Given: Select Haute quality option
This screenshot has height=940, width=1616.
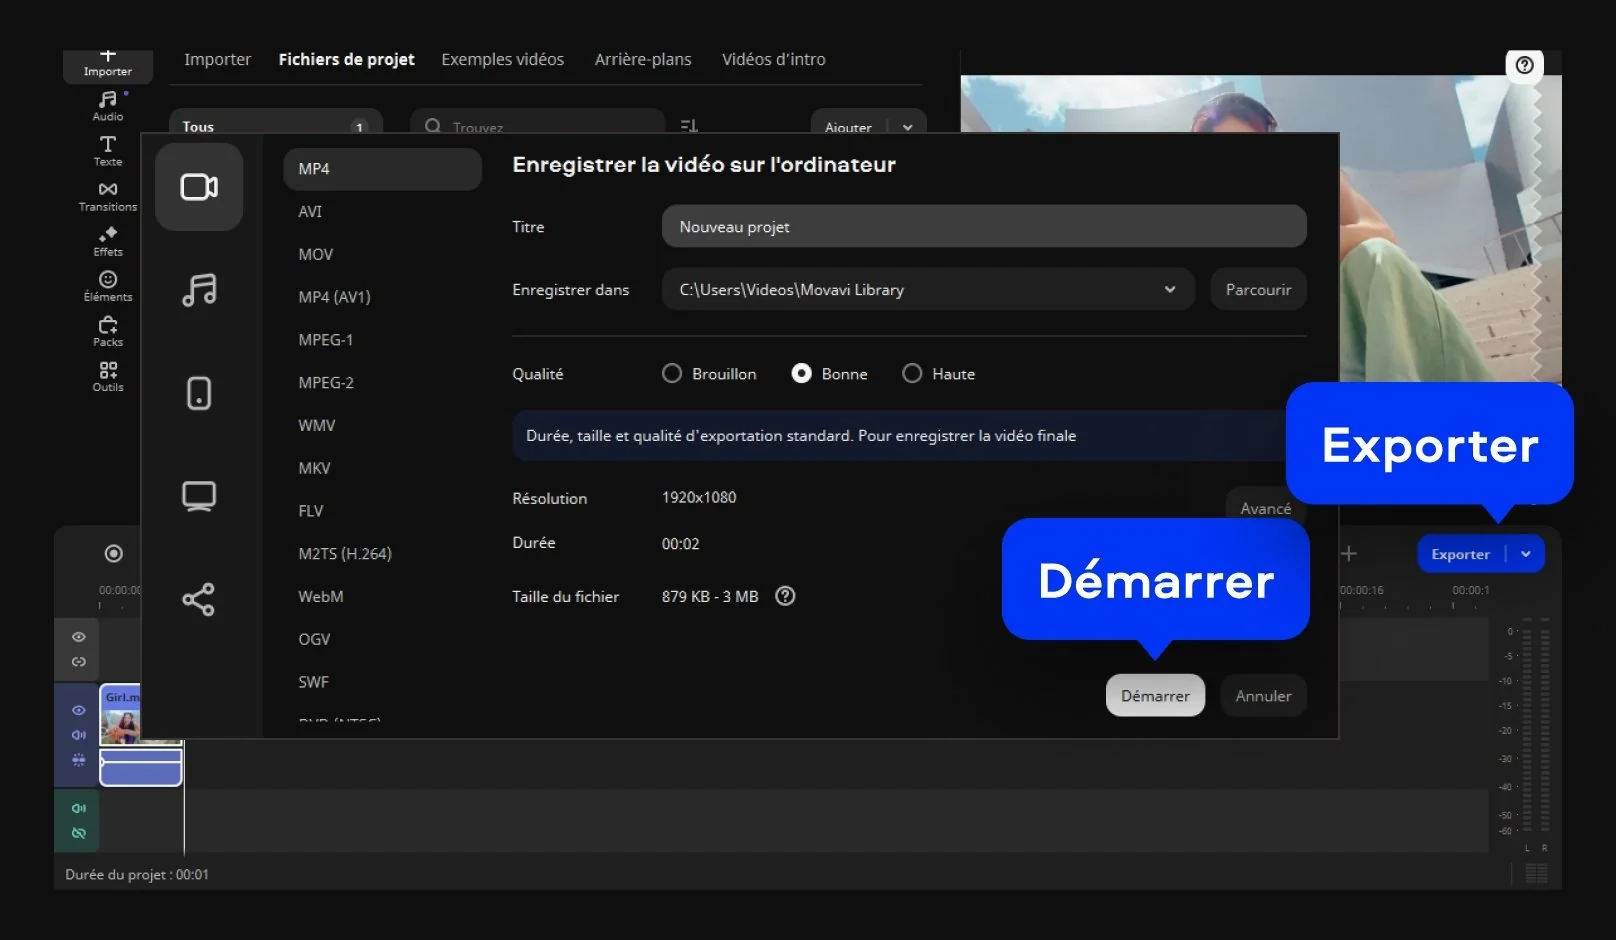Looking at the screenshot, I should pos(912,373).
